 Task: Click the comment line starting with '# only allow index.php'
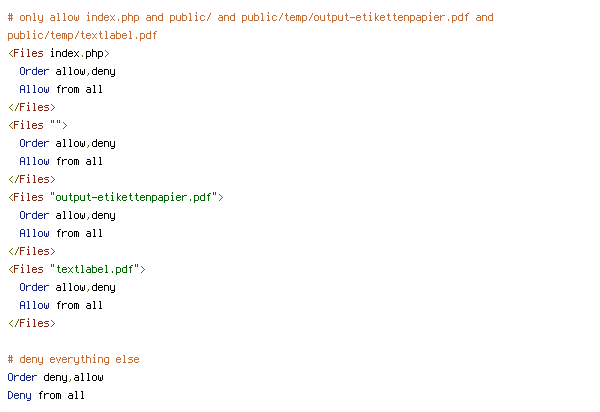250,18
